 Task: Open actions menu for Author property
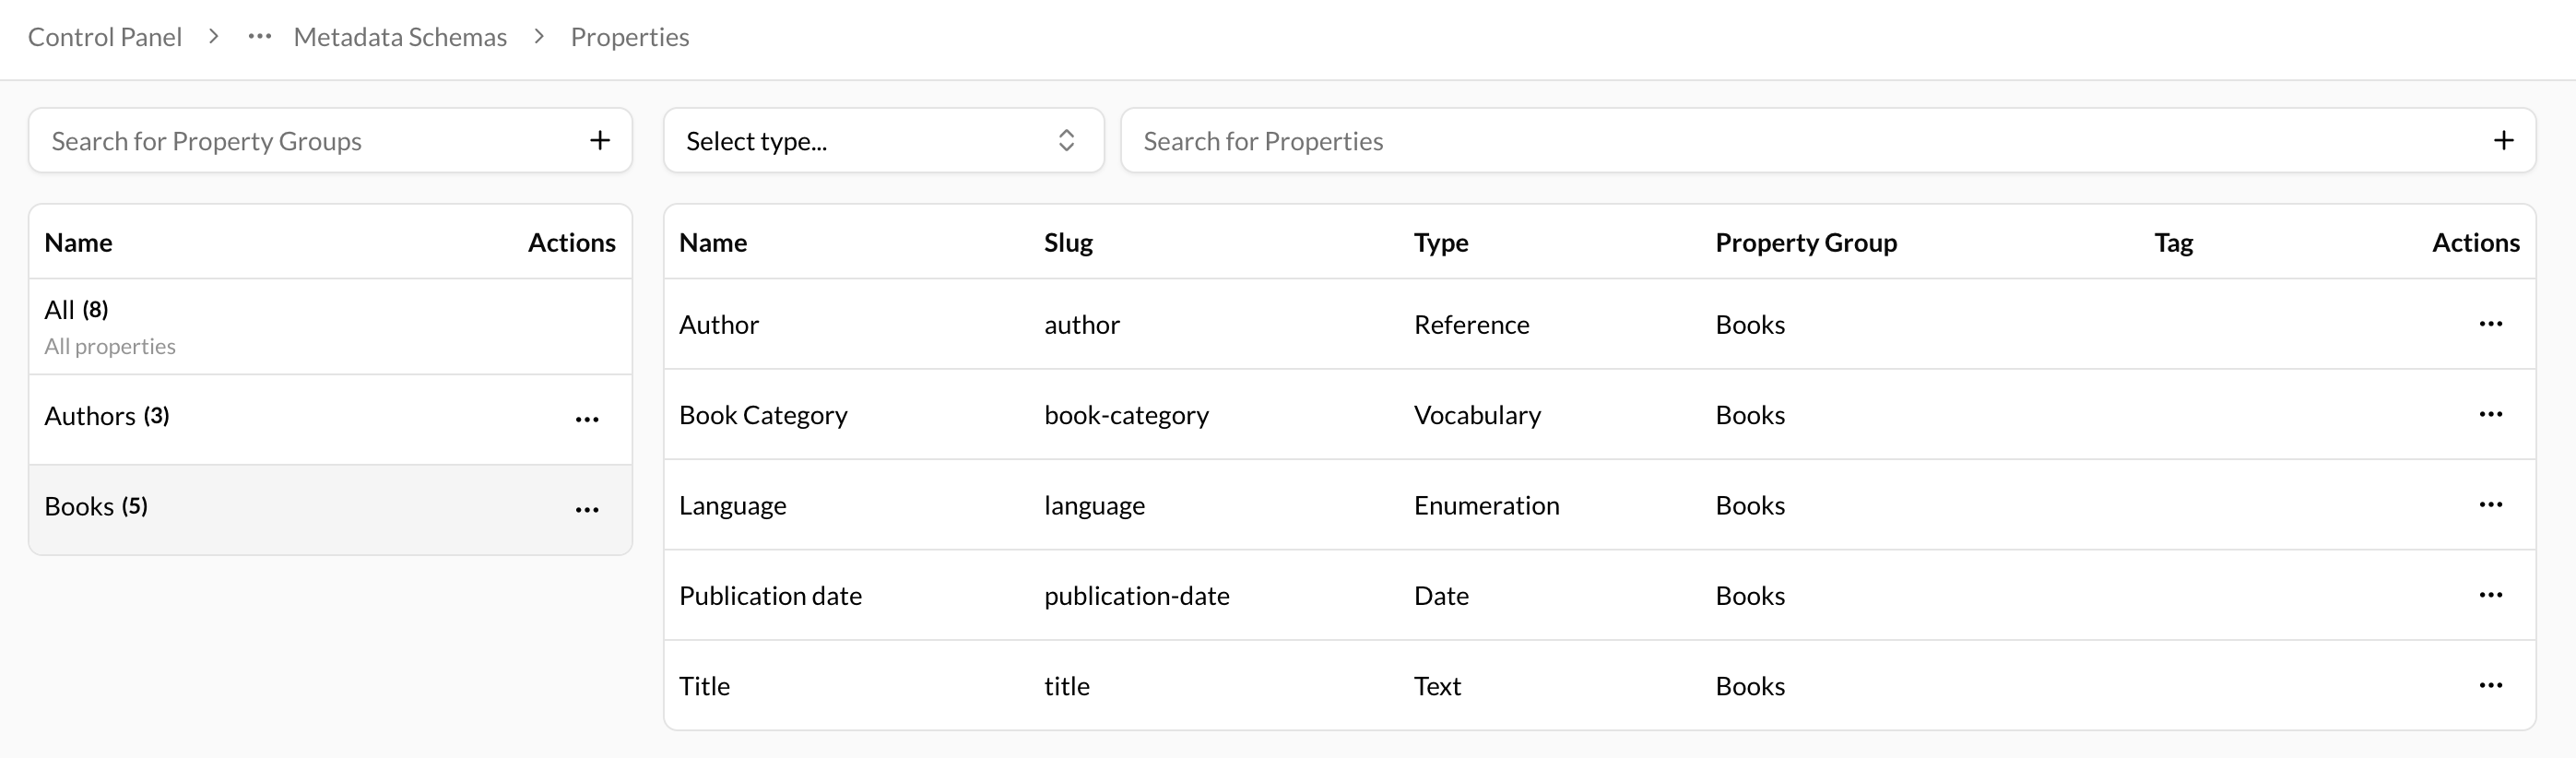[2490, 324]
